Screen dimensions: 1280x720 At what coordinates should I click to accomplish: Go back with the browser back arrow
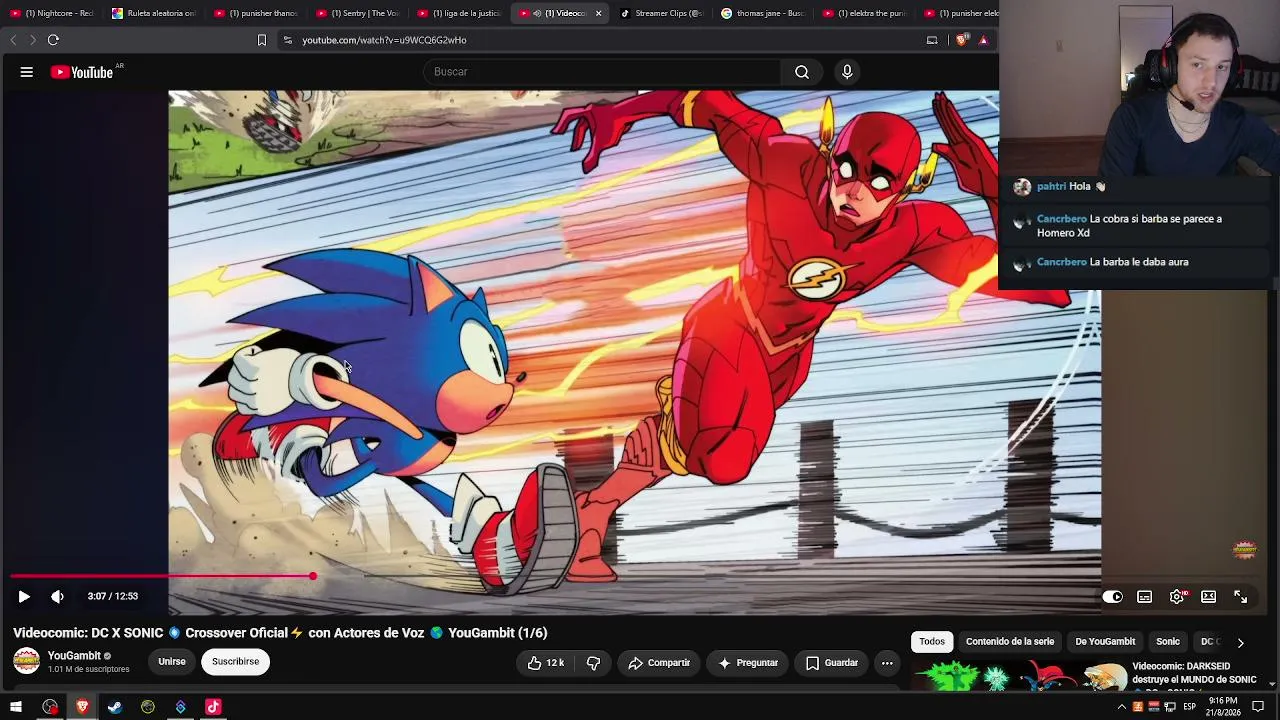(13, 40)
